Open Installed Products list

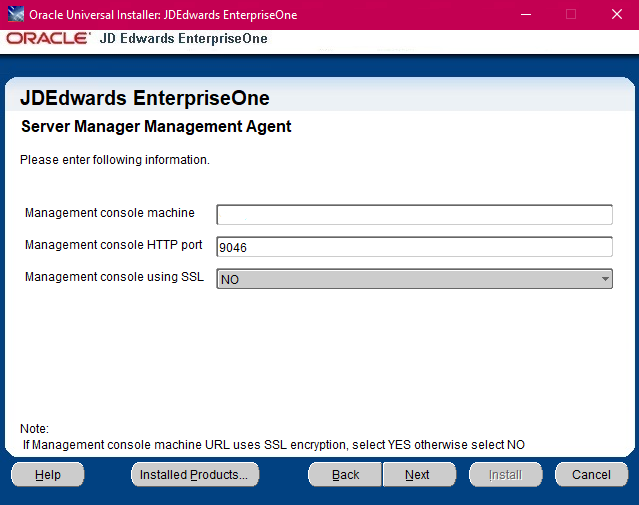195,474
